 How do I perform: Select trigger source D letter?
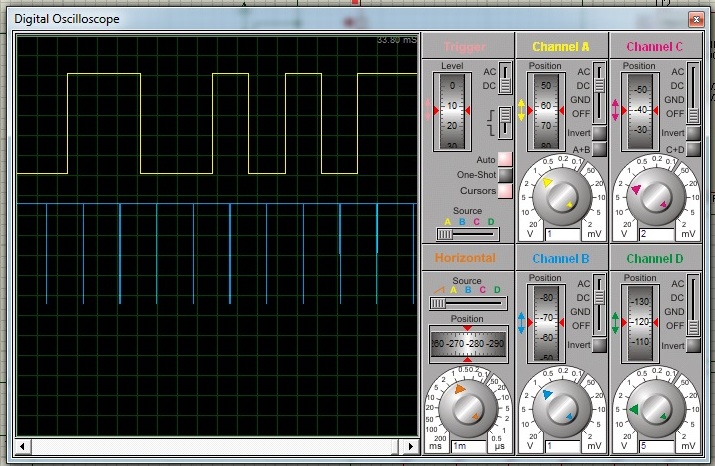[491, 222]
